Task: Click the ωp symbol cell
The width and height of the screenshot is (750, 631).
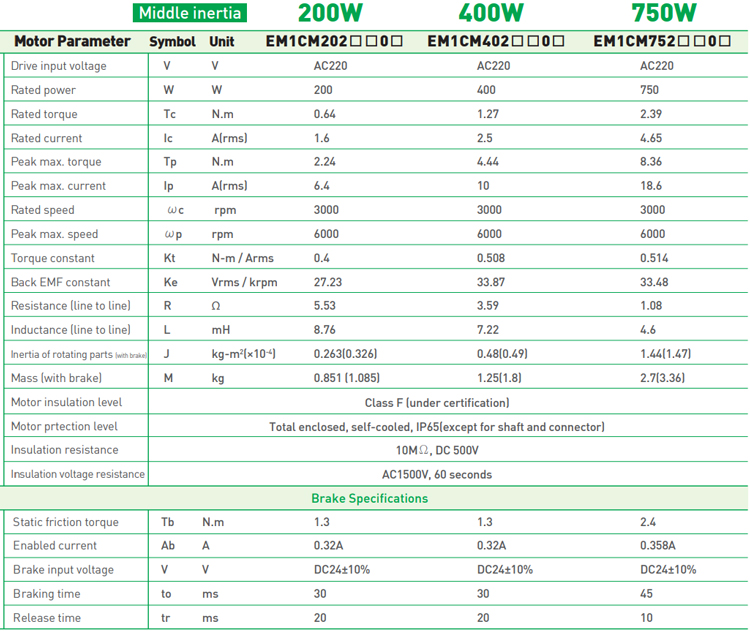Action: 173,234
